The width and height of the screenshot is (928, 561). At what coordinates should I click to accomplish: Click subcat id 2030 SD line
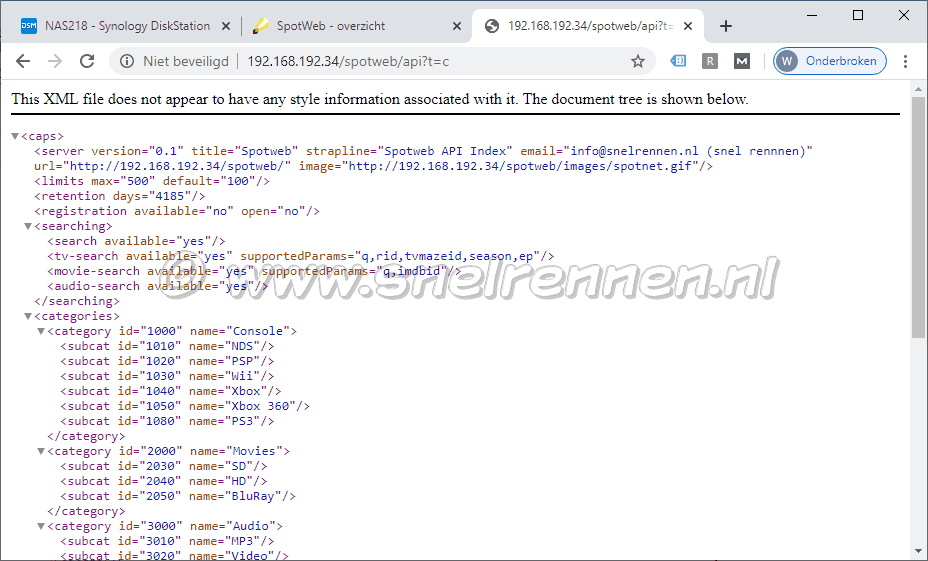[163, 466]
